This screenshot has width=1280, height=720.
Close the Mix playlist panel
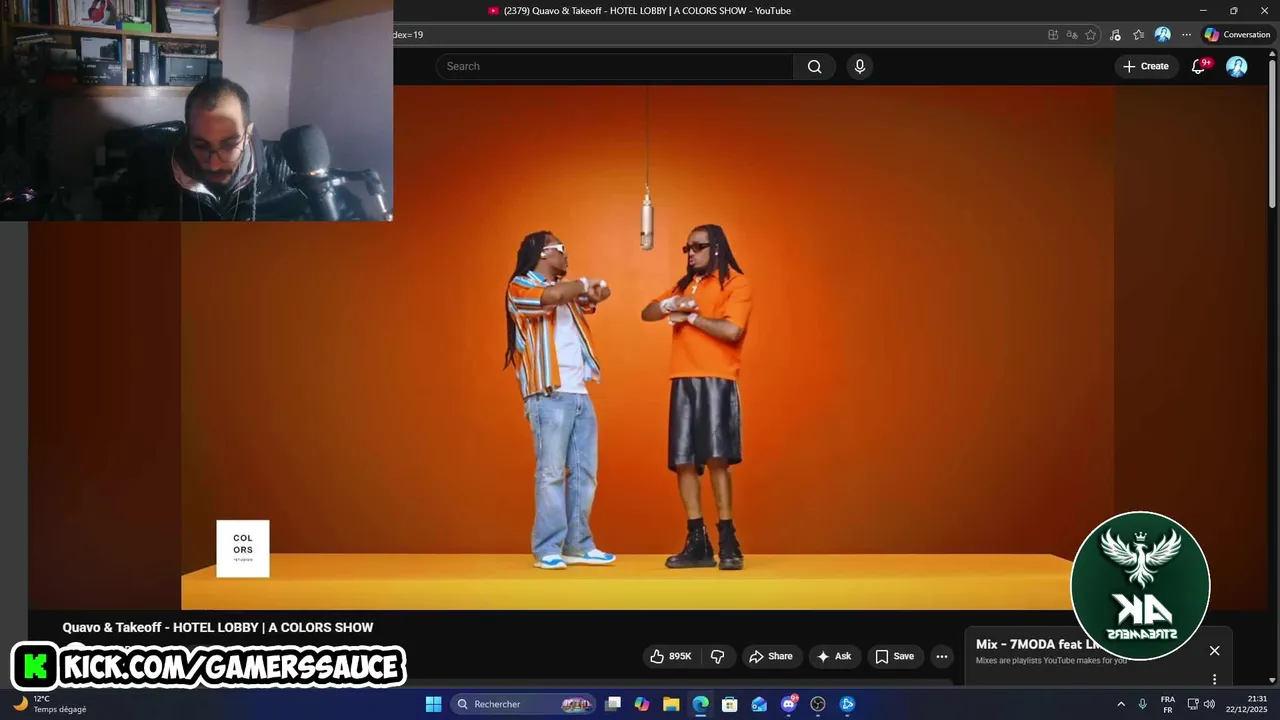(x=1214, y=651)
